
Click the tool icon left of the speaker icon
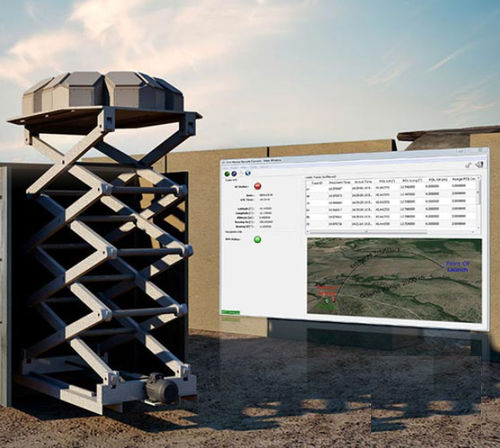469,165
